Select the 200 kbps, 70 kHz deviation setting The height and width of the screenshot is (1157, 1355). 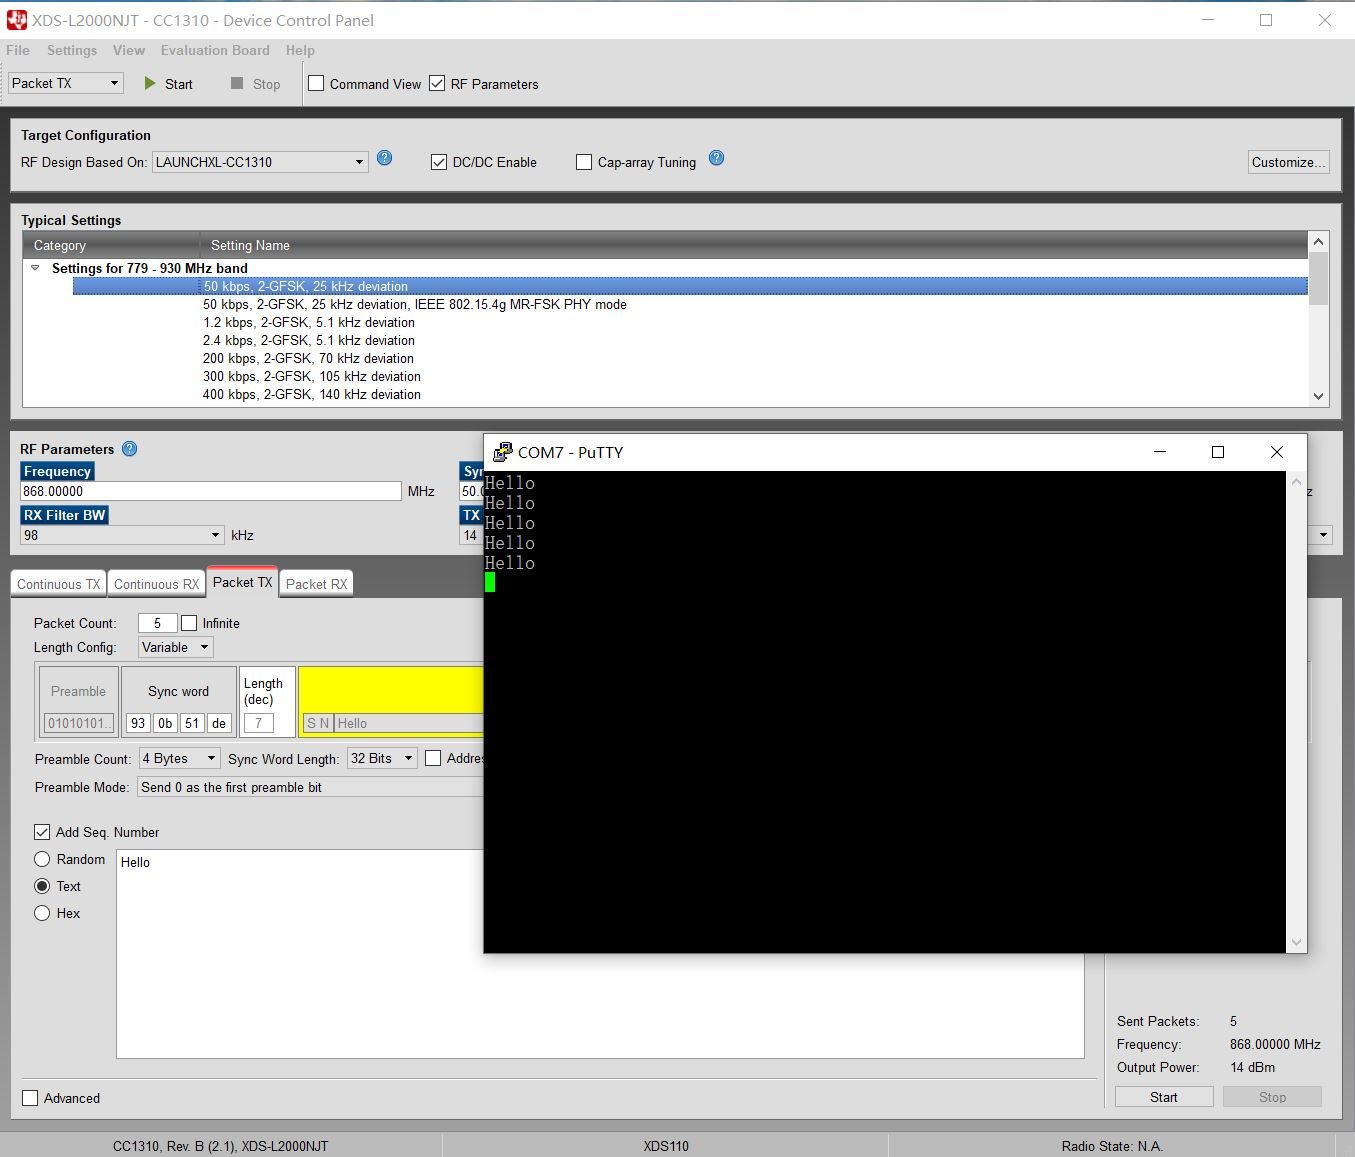pyautogui.click(x=308, y=358)
